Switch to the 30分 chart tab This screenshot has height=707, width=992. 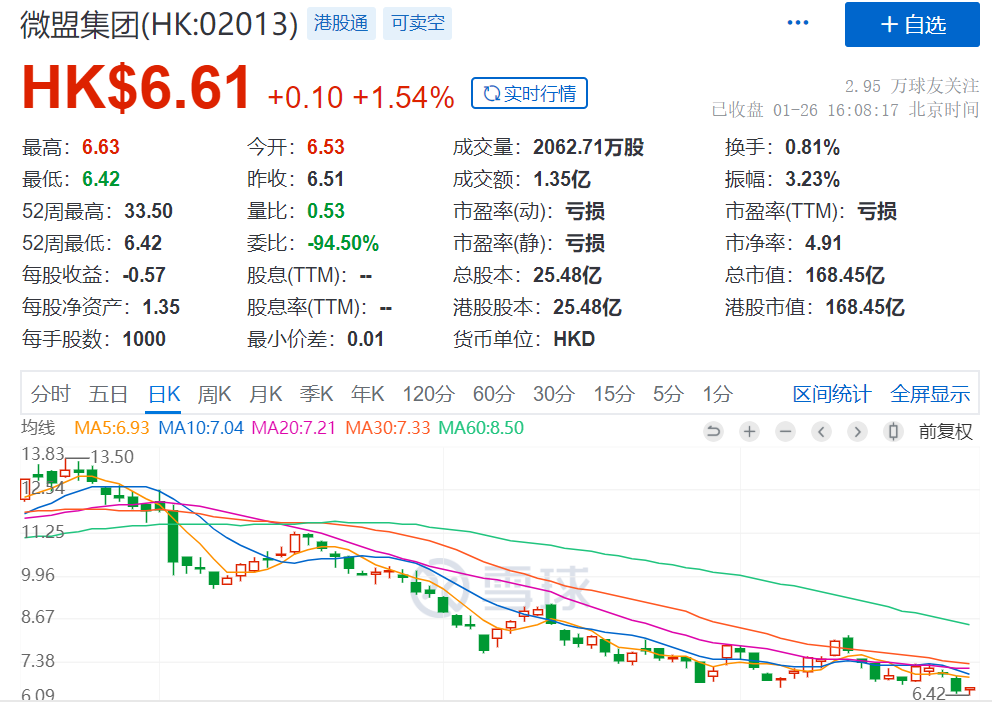point(554,394)
